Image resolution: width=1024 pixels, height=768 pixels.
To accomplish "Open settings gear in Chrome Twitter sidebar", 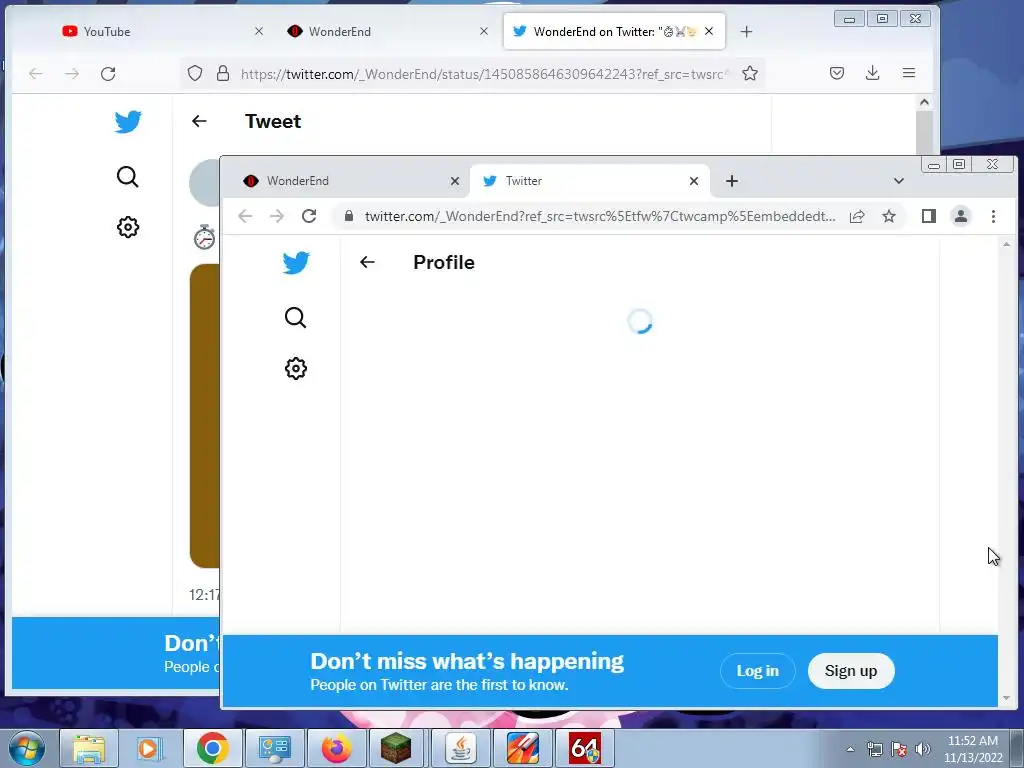I will point(296,368).
